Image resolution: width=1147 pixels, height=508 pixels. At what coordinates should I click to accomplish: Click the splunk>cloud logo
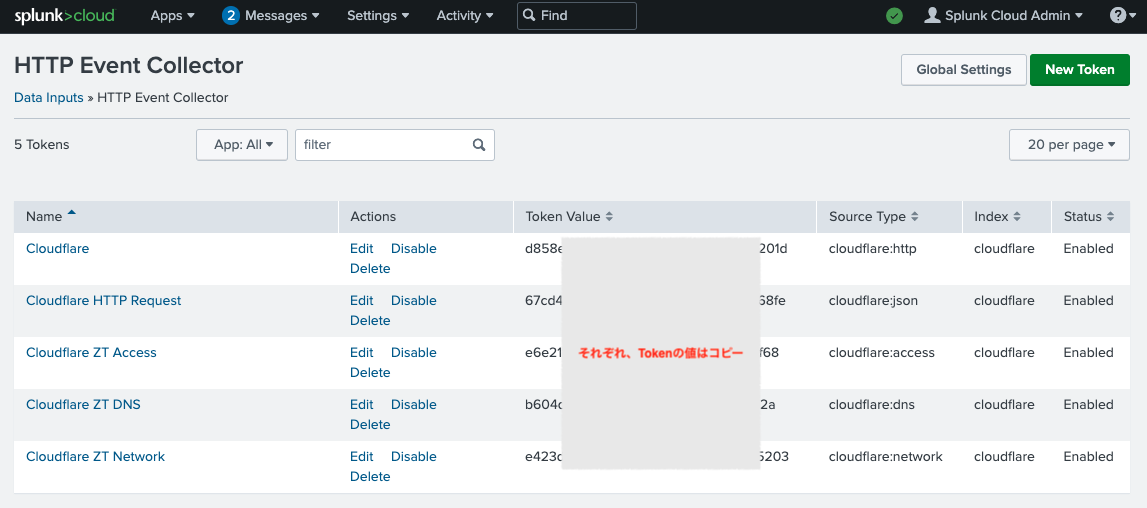pos(64,15)
